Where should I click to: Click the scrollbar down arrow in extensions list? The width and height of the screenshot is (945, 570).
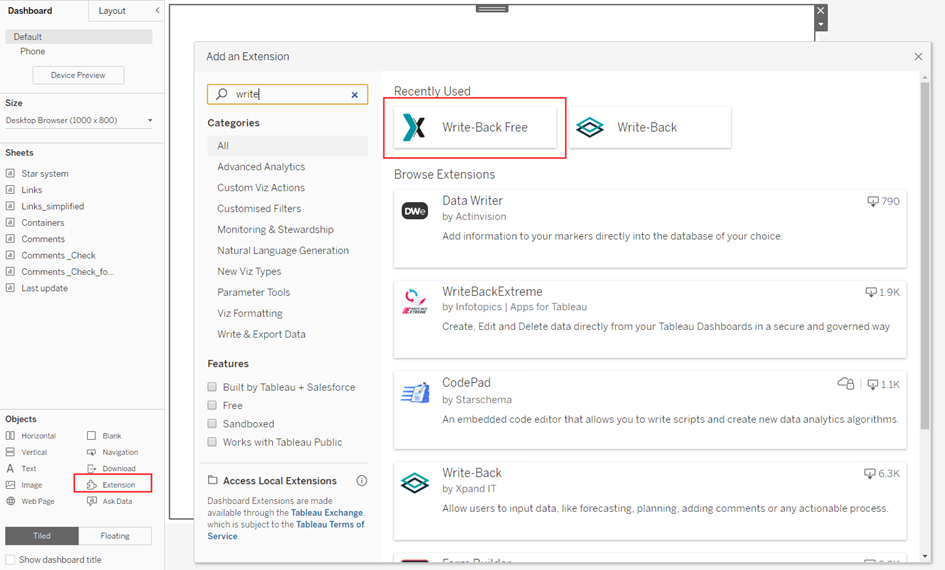[x=925, y=556]
